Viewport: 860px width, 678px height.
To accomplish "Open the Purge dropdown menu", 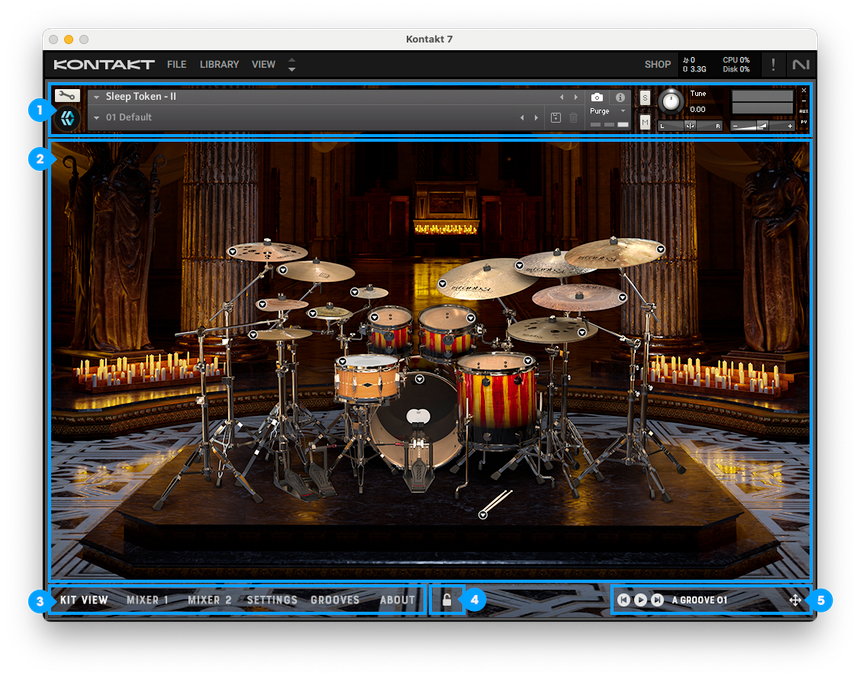I will tap(607, 111).
